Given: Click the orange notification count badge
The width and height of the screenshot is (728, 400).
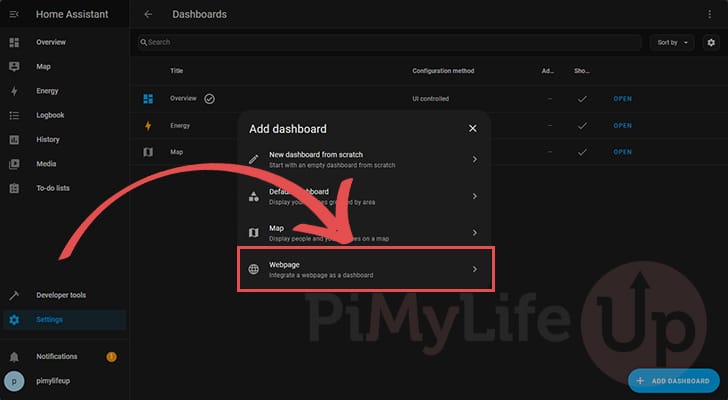Looking at the screenshot, I should click(111, 357).
